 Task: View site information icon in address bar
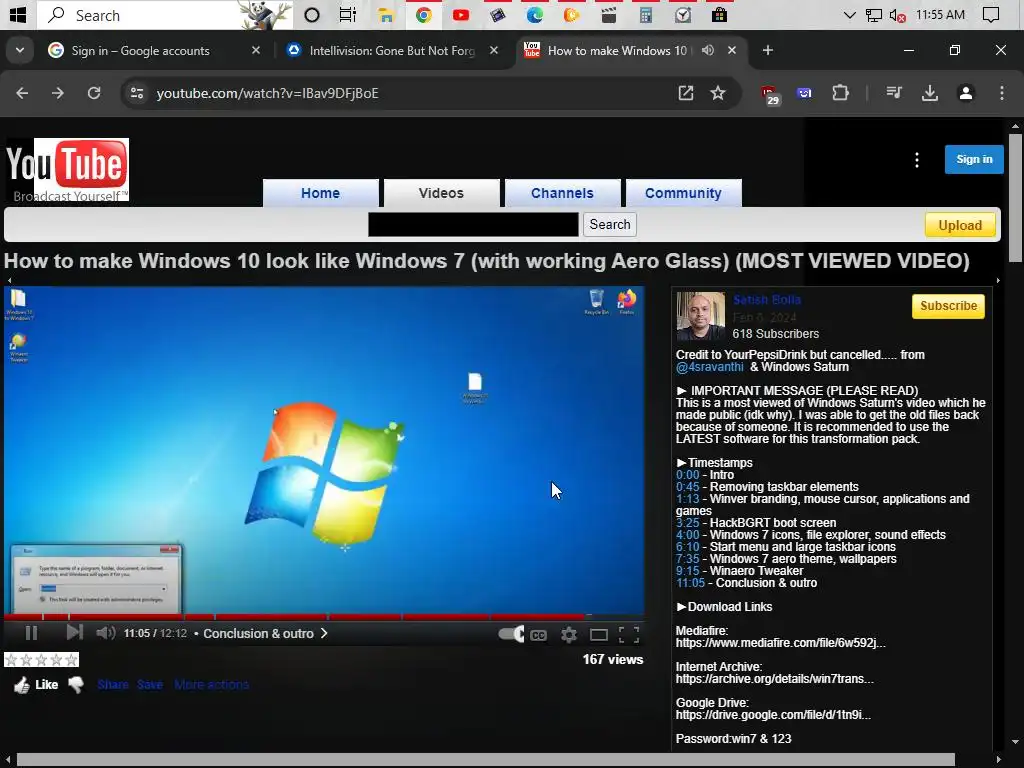[x=136, y=93]
